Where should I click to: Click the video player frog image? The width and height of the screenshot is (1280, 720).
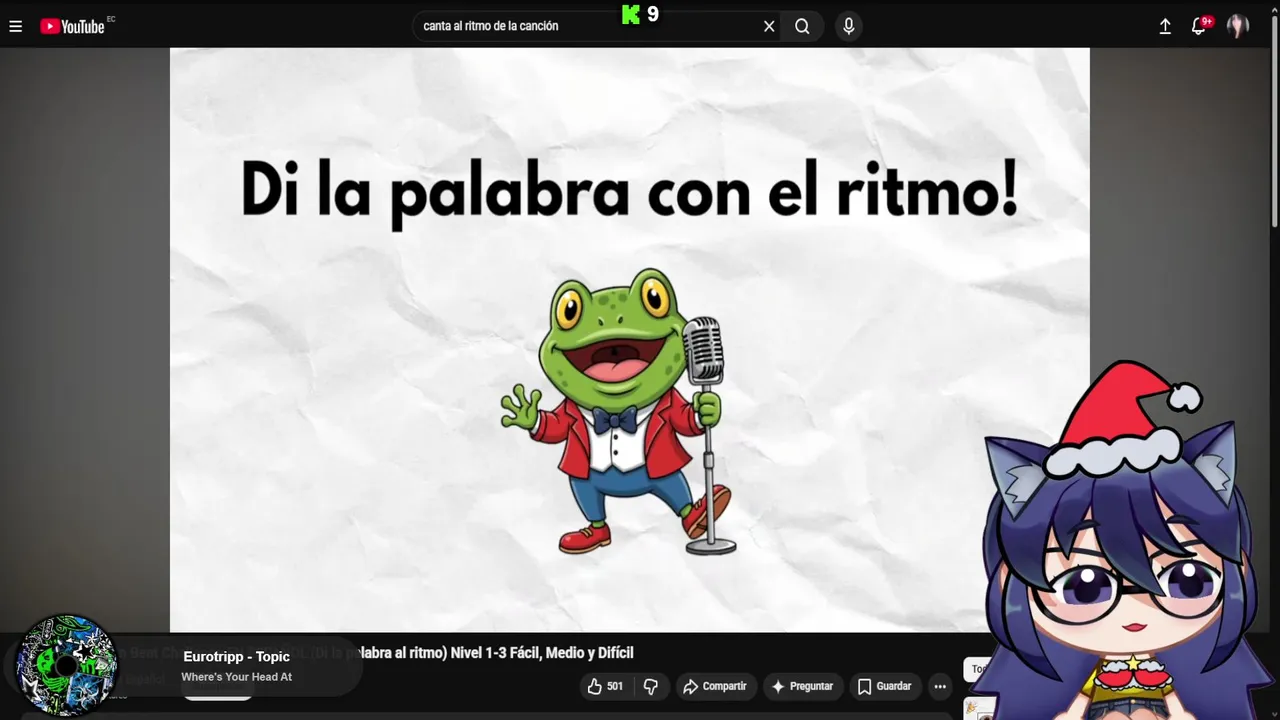tap(619, 411)
